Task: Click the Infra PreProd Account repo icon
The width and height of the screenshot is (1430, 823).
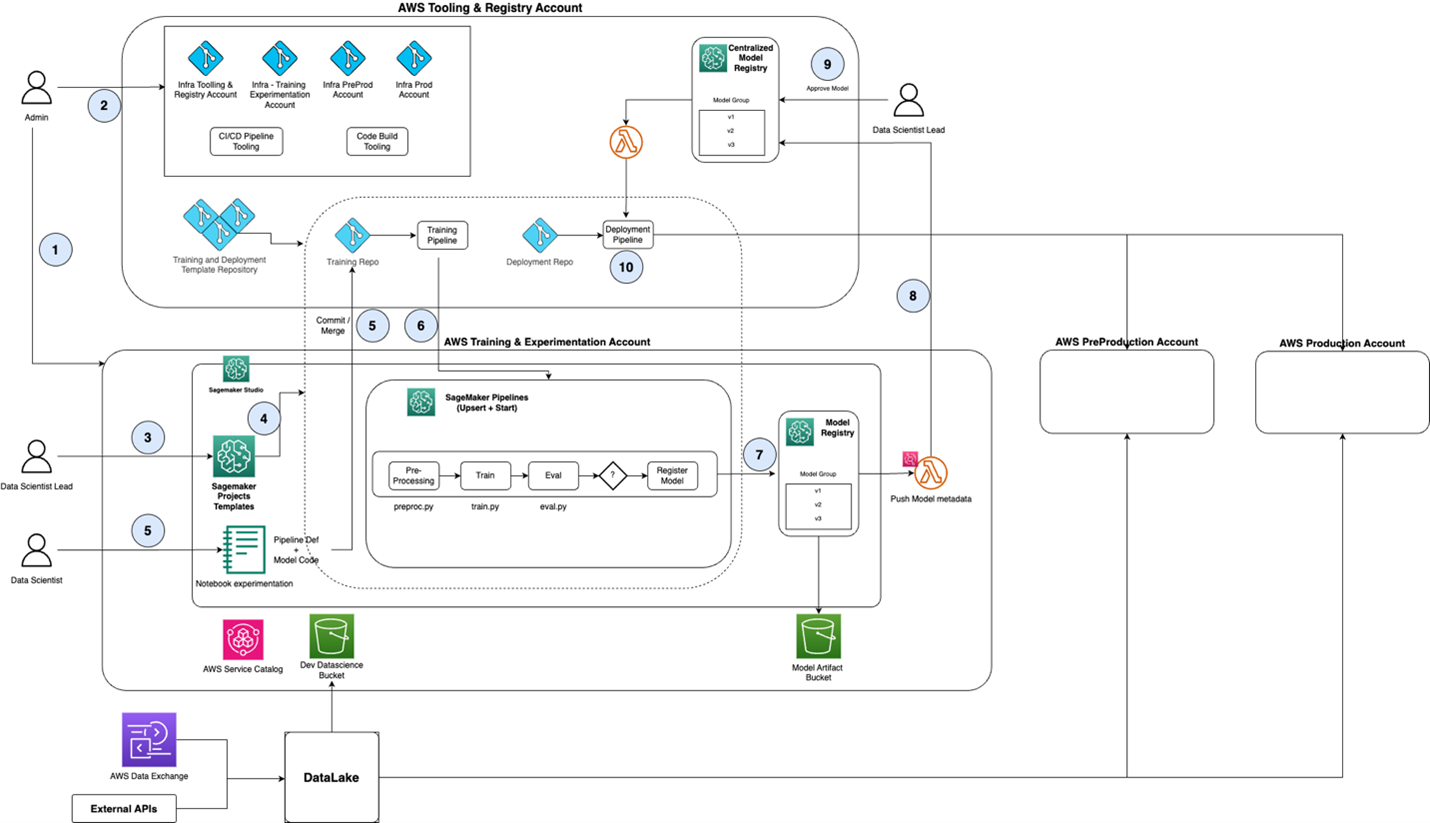Action: click(346, 56)
